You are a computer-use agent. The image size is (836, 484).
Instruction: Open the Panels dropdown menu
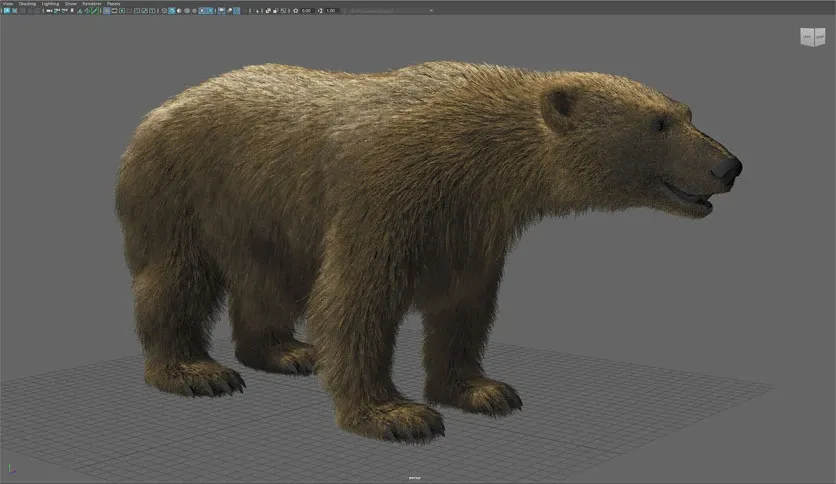coord(114,4)
